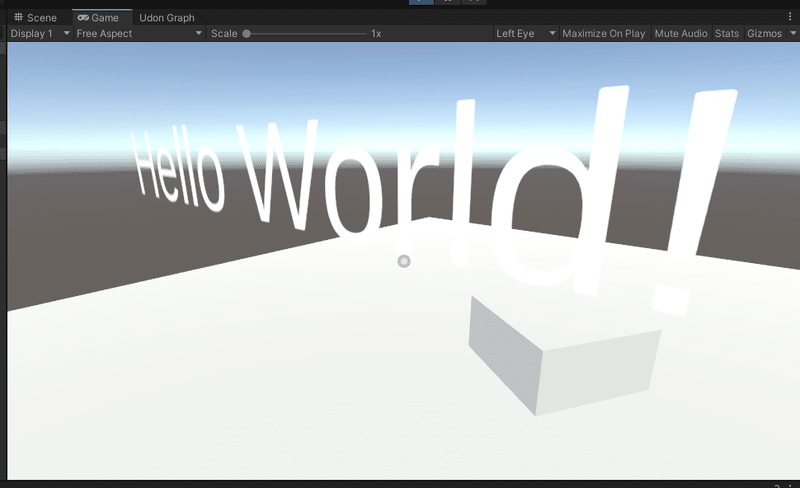Screen dimensions: 800x488
Task: Open the Display 1 dropdown
Action: point(39,34)
